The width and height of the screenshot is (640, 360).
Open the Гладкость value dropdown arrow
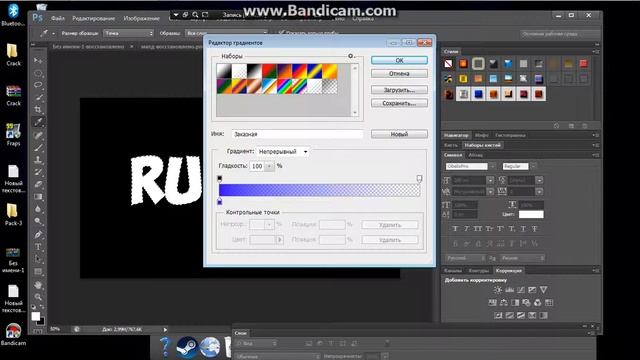(x=269, y=166)
